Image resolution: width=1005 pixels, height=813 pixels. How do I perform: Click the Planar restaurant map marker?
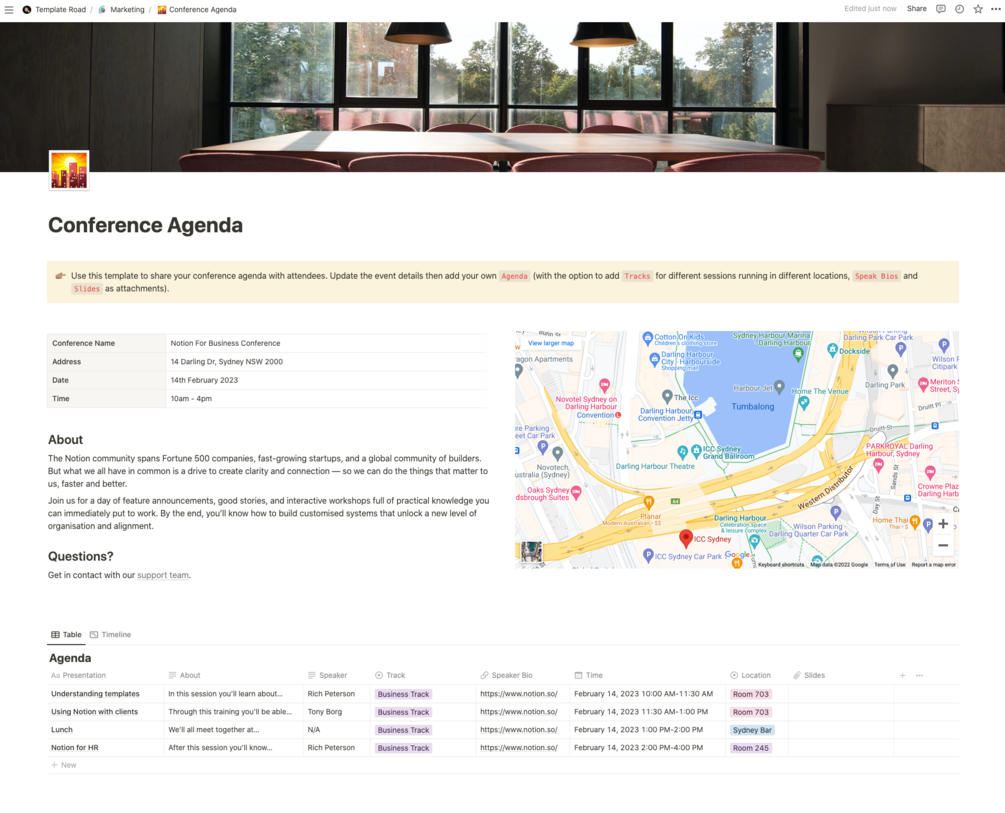point(649,502)
